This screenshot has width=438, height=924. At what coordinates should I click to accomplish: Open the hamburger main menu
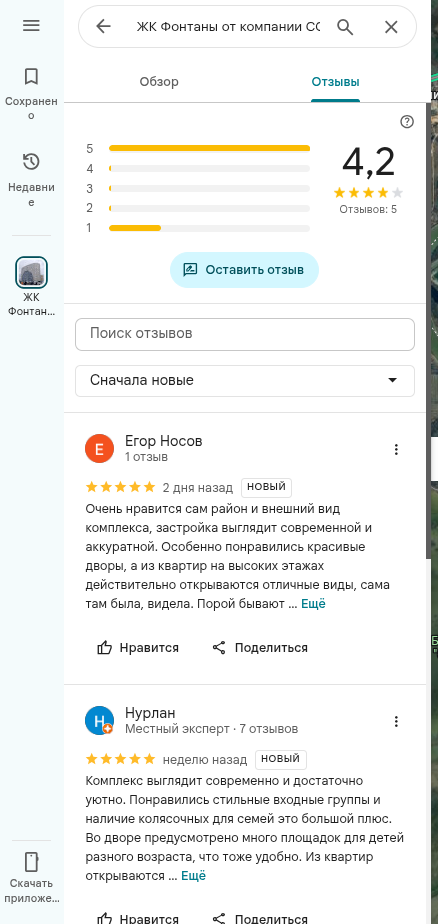tap(31, 25)
